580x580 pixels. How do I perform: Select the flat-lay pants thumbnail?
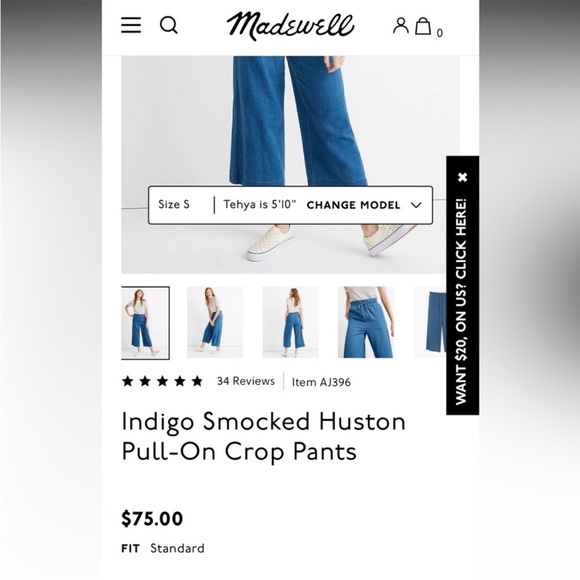point(429,322)
